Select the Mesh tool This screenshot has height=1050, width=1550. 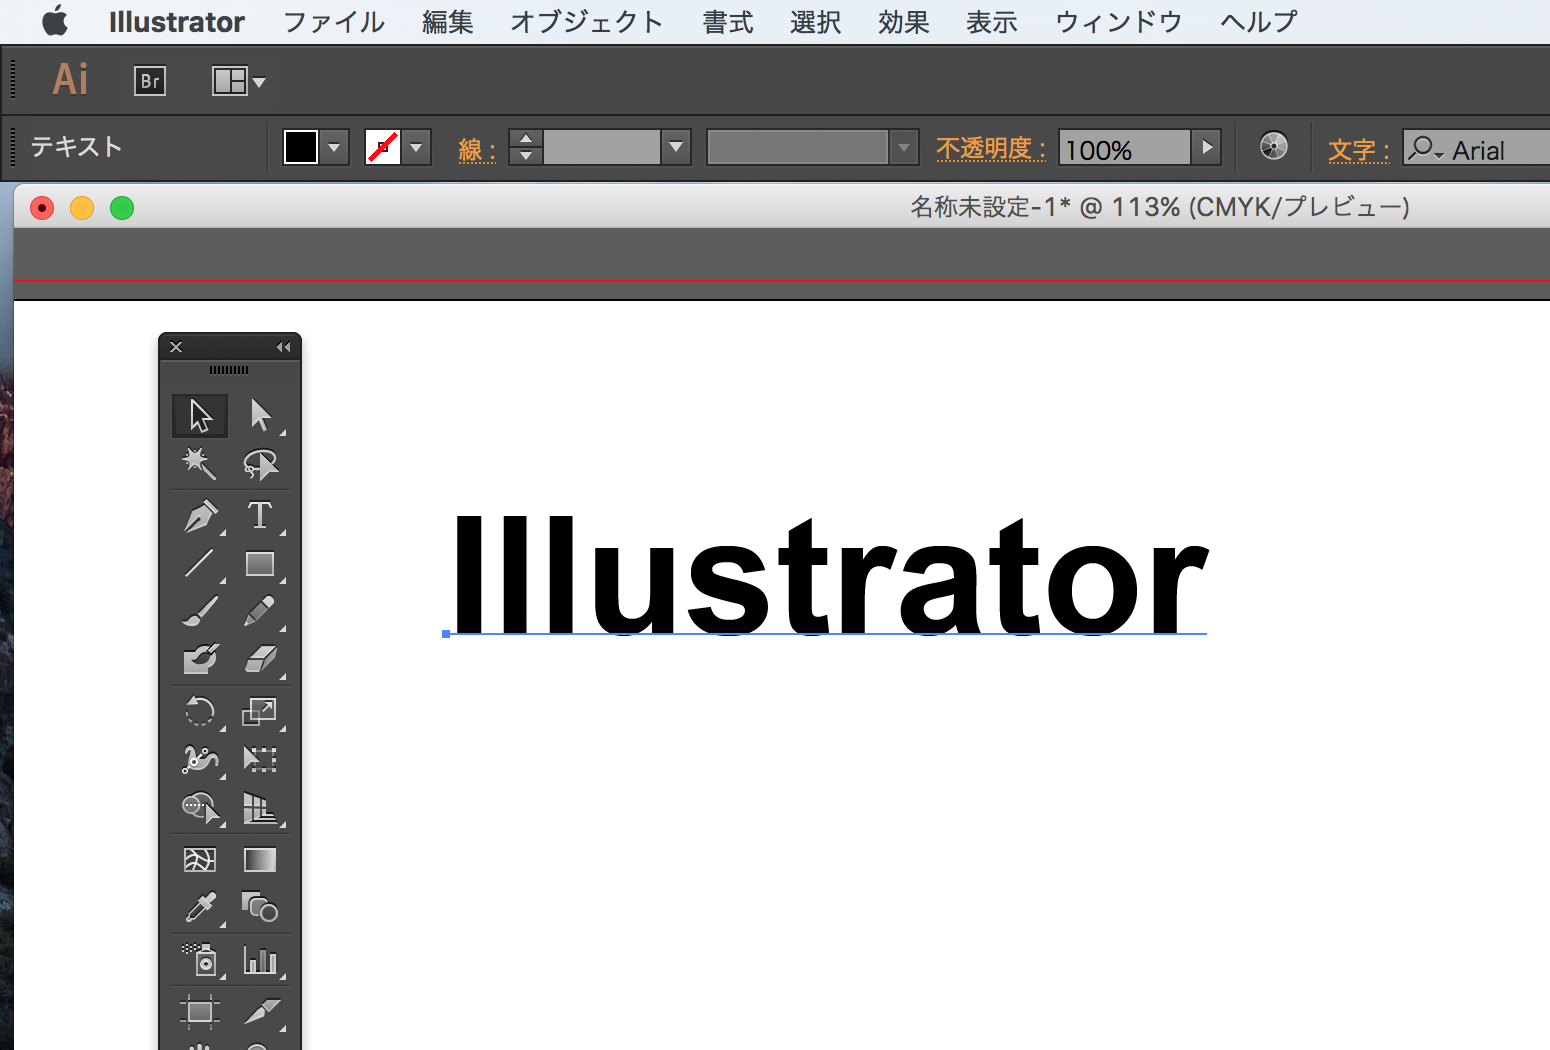pyautogui.click(x=200, y=860)
